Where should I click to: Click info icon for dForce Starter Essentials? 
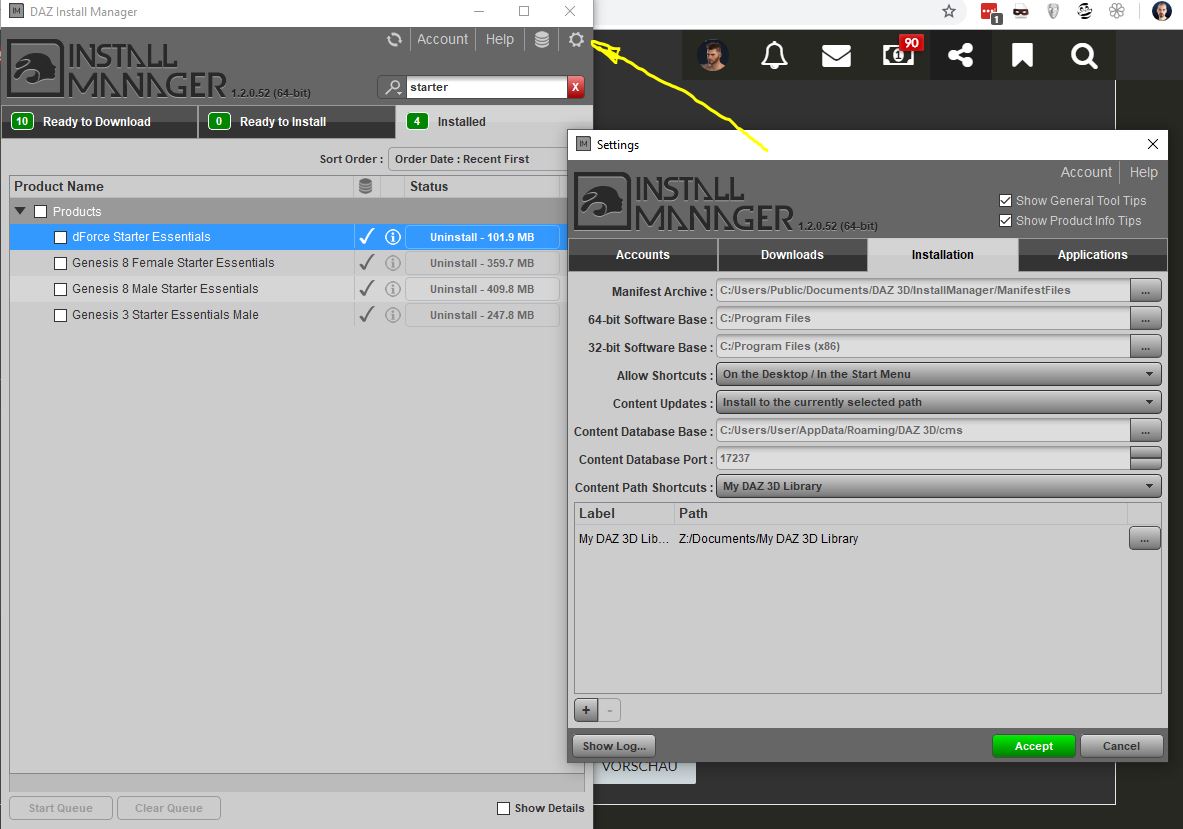(392, 237)
